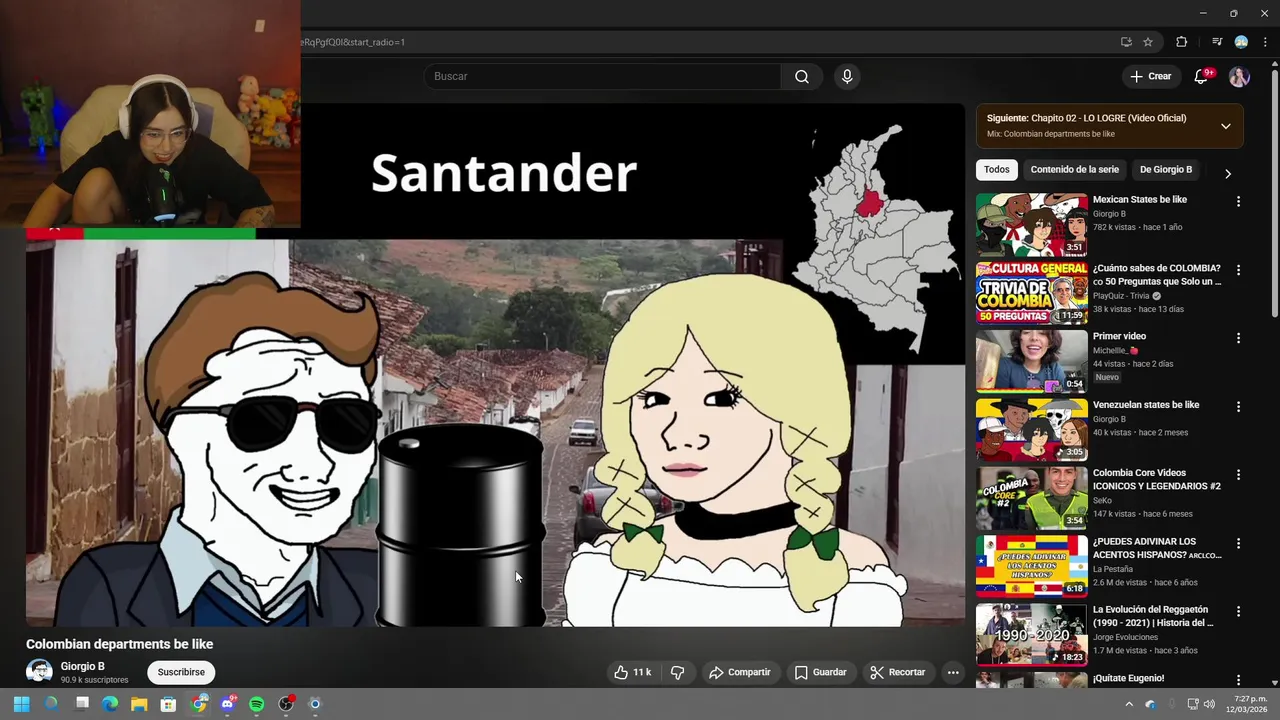The height and width of the screenshot is (720, 1280).
Task: Open Venezuelan states be like title
Action: click(x=1146, y=405)
